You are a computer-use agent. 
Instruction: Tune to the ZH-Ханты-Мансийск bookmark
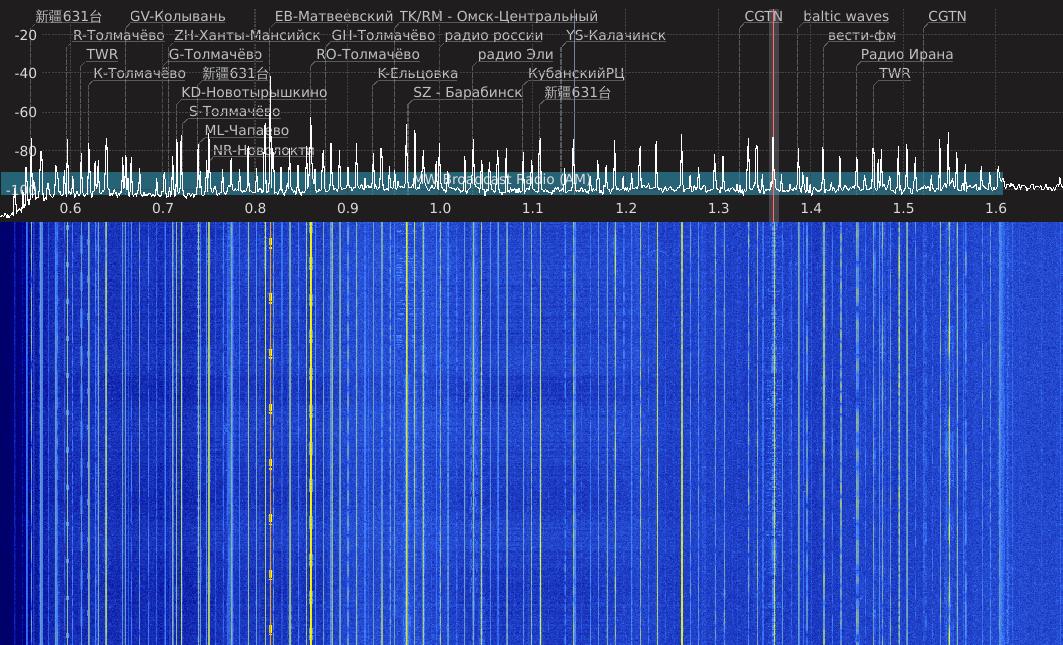(247, 35)
